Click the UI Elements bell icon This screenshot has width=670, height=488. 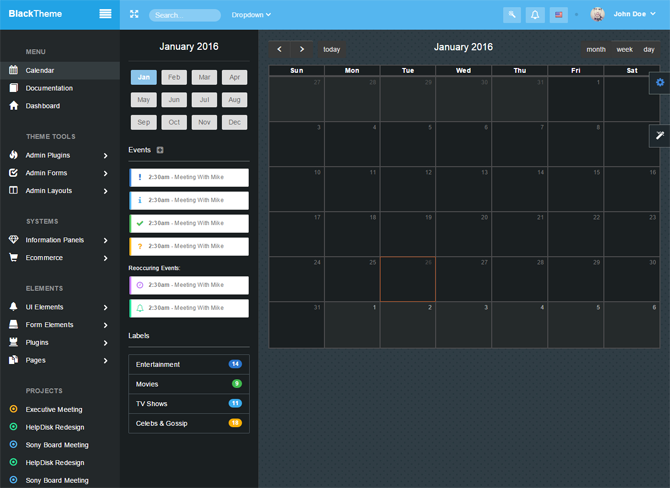click(14, 306)
